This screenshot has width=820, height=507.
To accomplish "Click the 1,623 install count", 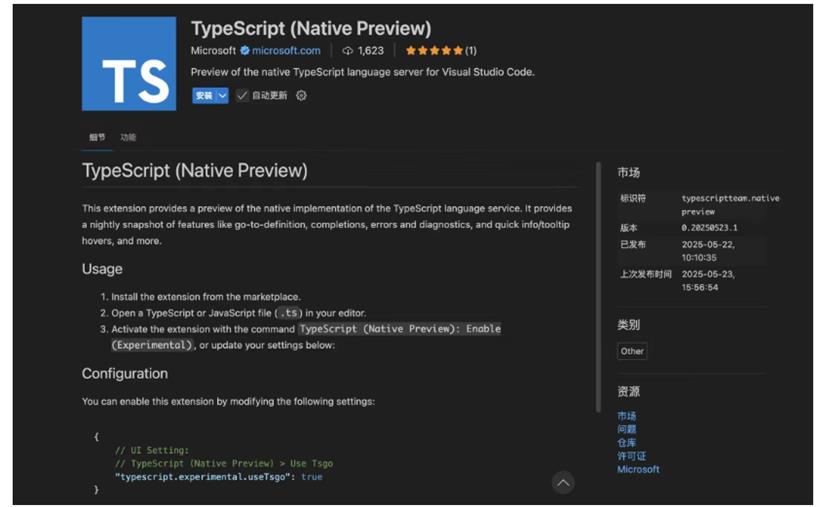I will click(371, 51).
